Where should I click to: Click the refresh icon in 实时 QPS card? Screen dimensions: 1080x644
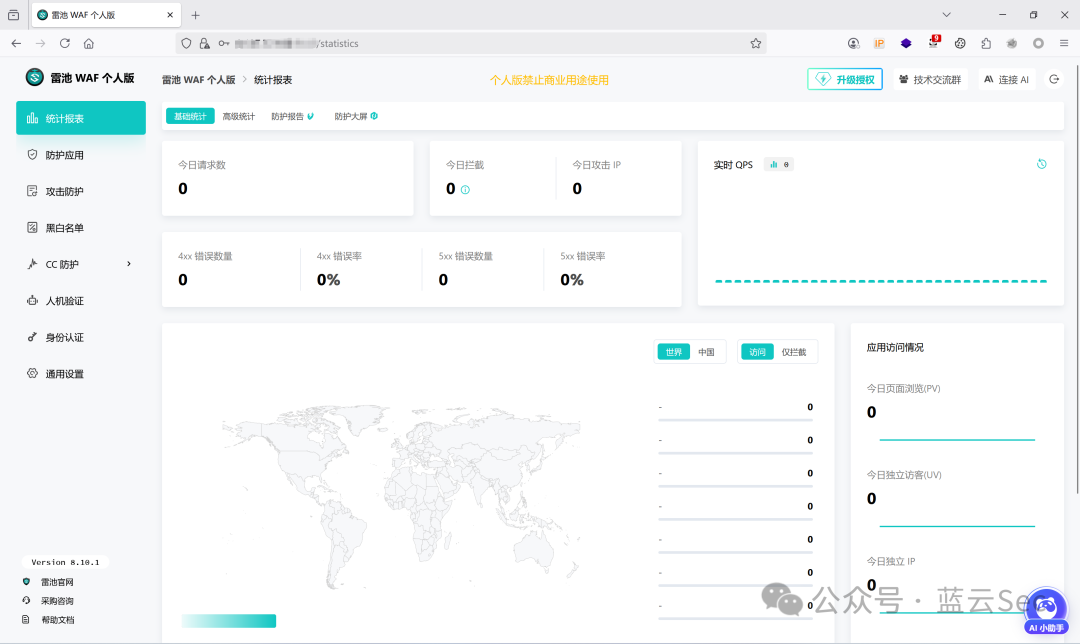[x=1041, y=164]
